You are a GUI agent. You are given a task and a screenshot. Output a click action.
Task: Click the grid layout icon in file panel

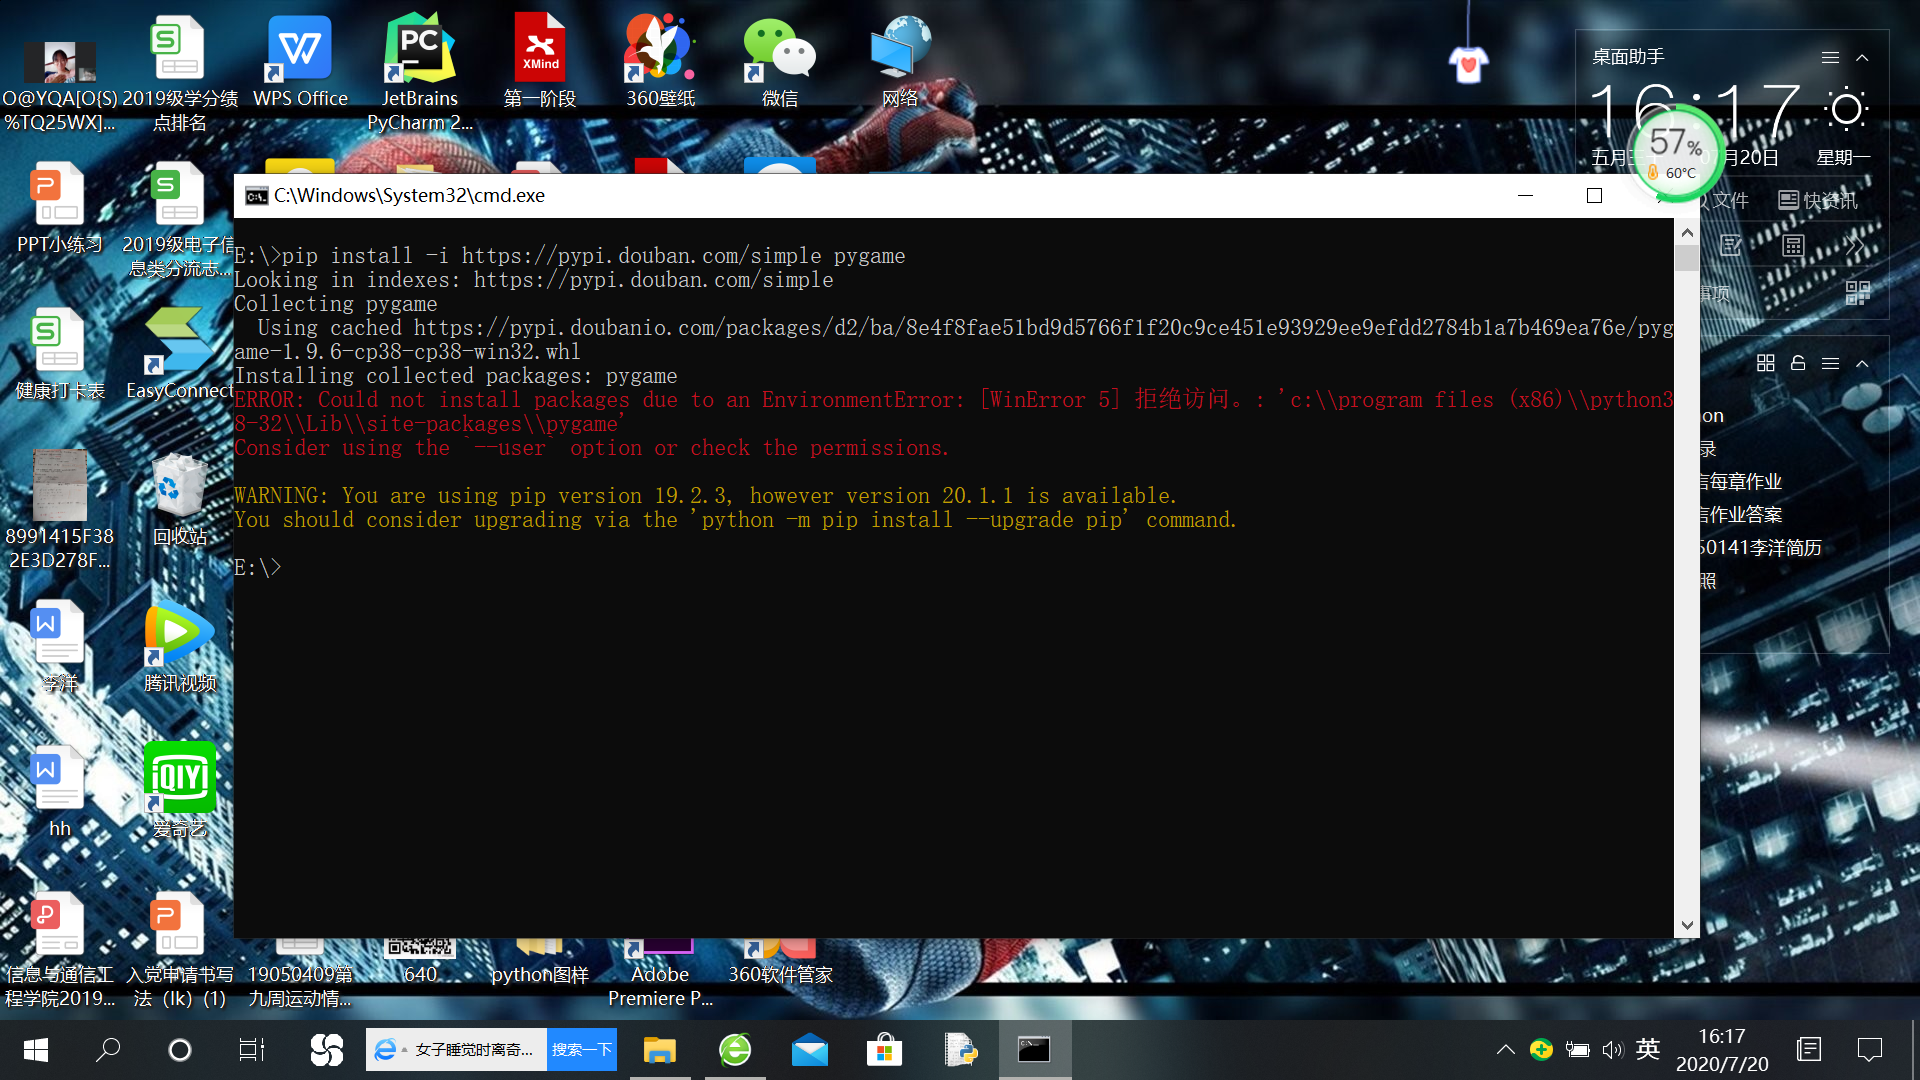click(1766, 363)
